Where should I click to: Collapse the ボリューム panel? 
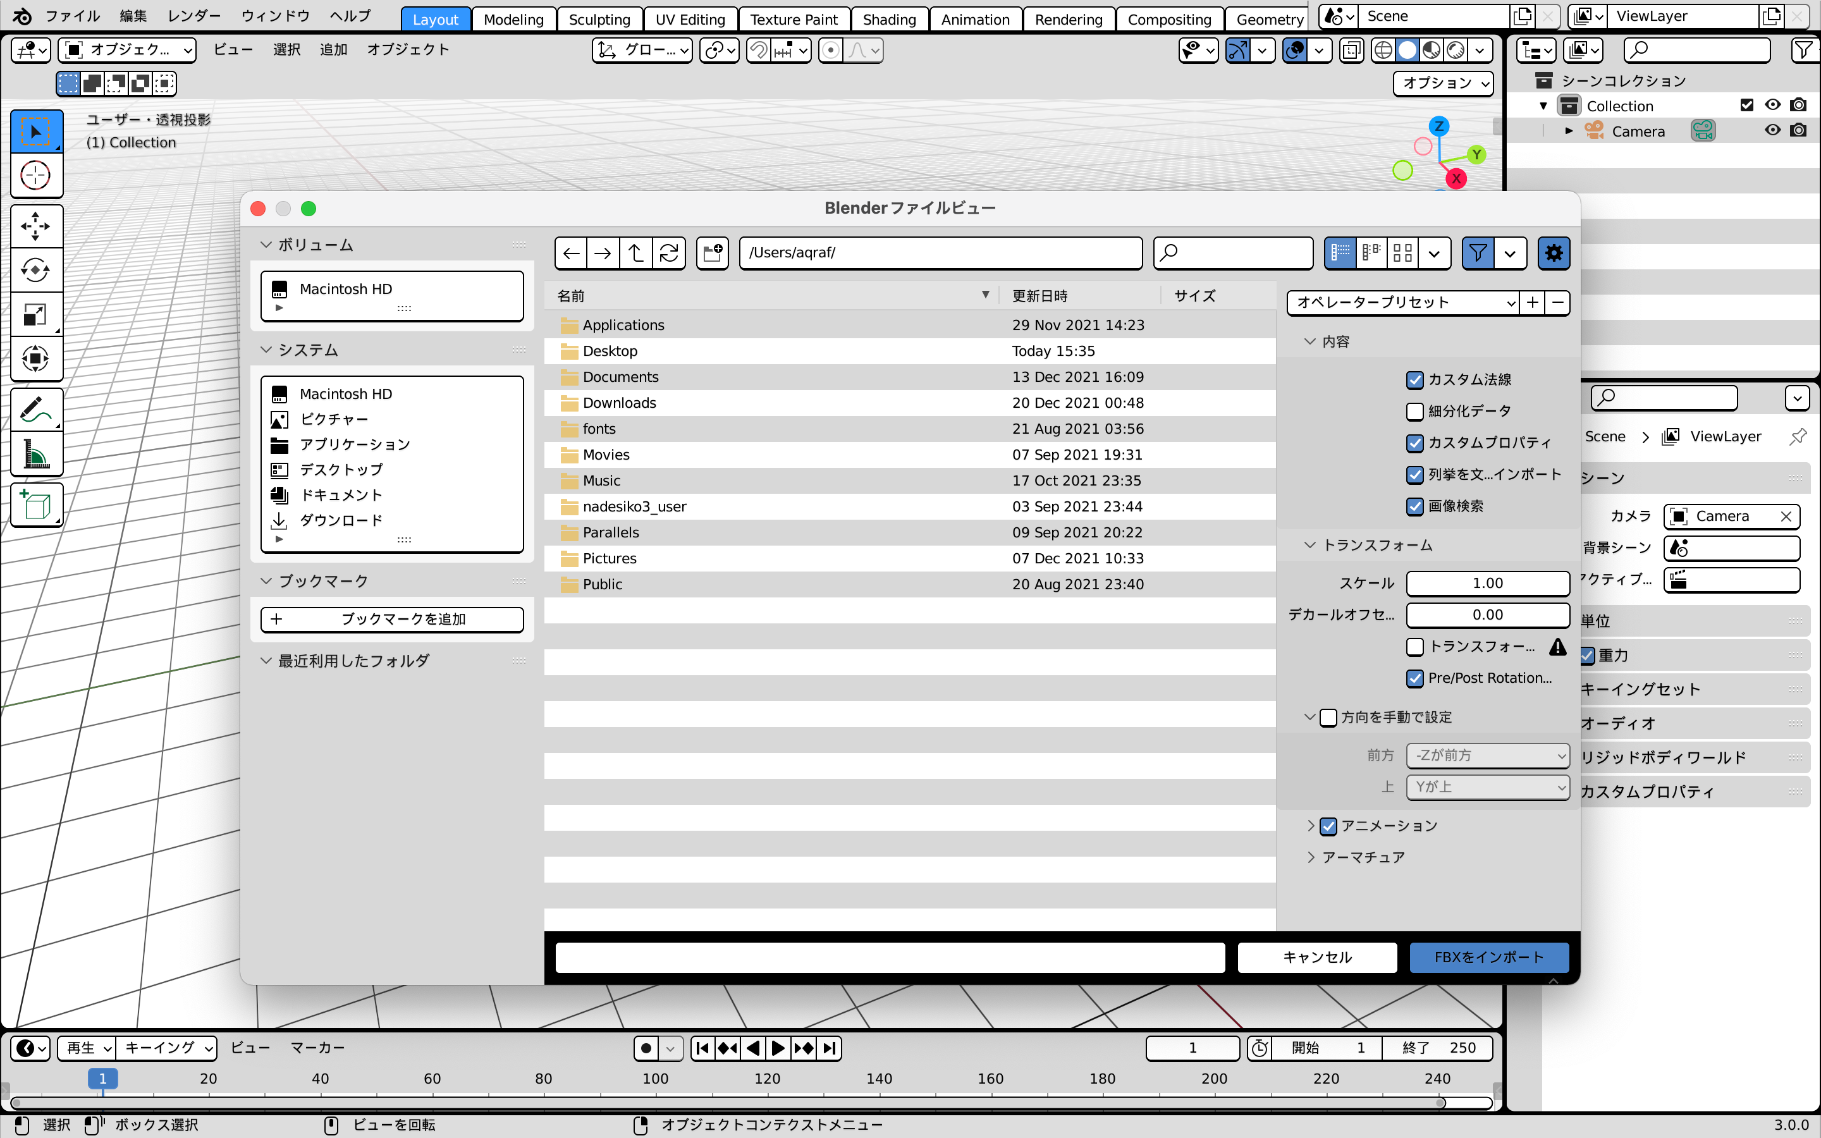tap(266, 245)
